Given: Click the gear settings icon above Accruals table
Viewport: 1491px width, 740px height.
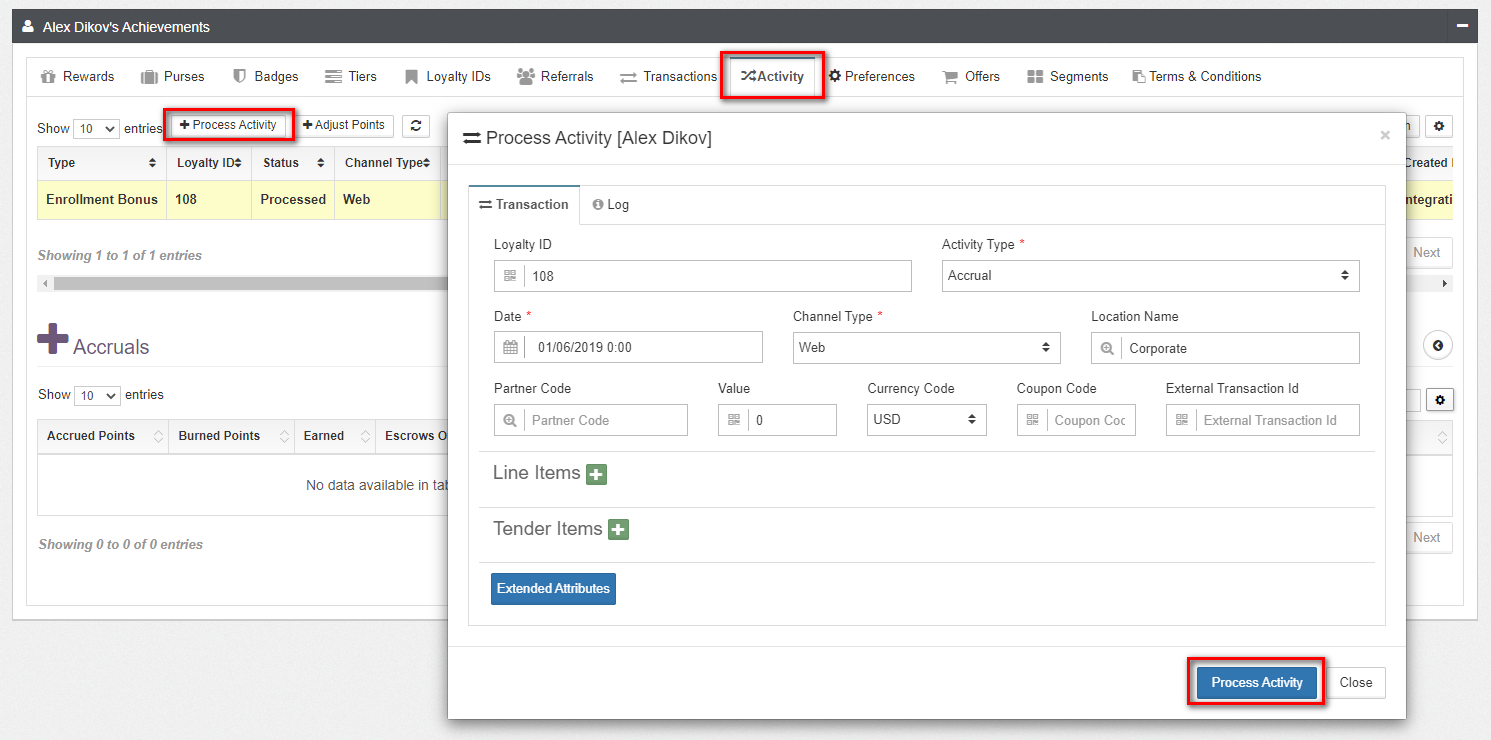Looking at the screenshot, I should click(x=1440, y=400).
